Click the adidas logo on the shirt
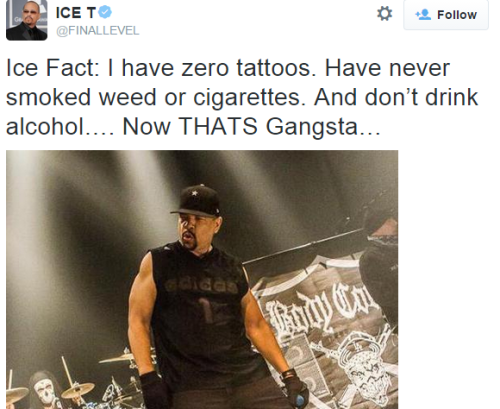Image resolution: width=500 pixels, height=409 pixels. (x=202, y=285)
